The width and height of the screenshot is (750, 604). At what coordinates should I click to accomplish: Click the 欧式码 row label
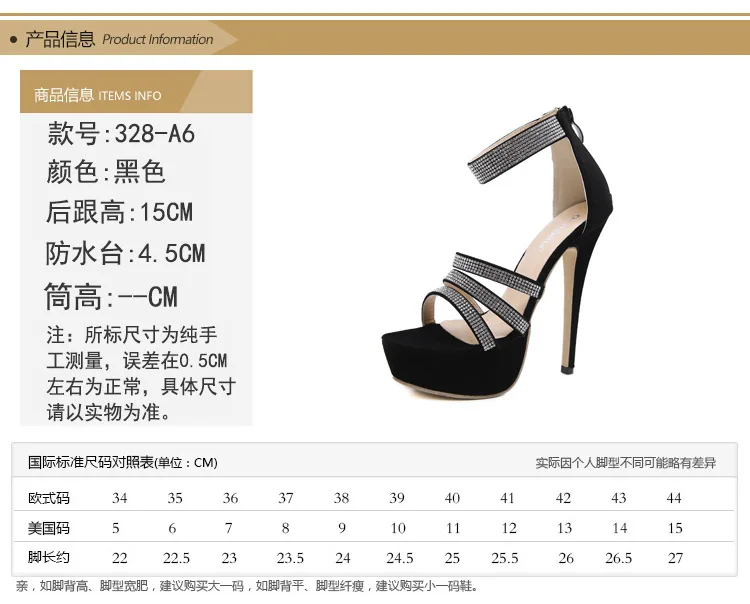49,498
